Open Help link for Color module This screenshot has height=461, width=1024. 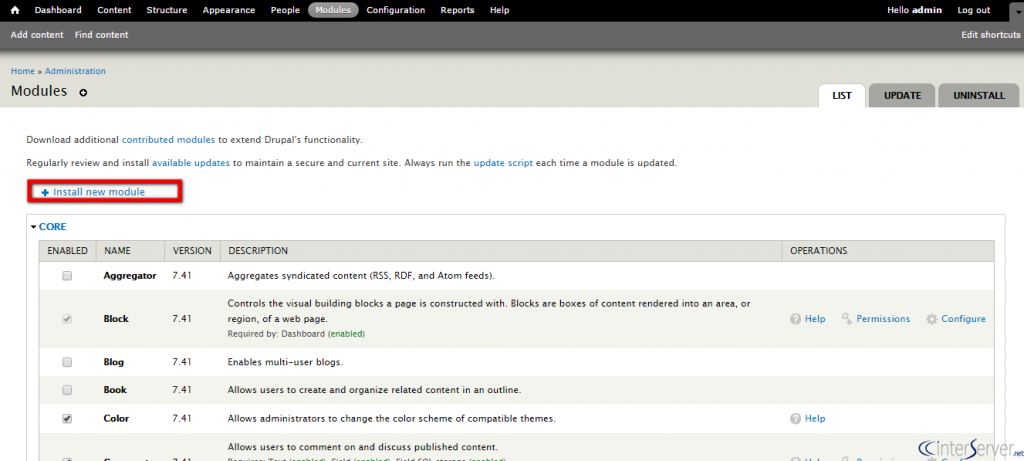(x=815, y=419)
